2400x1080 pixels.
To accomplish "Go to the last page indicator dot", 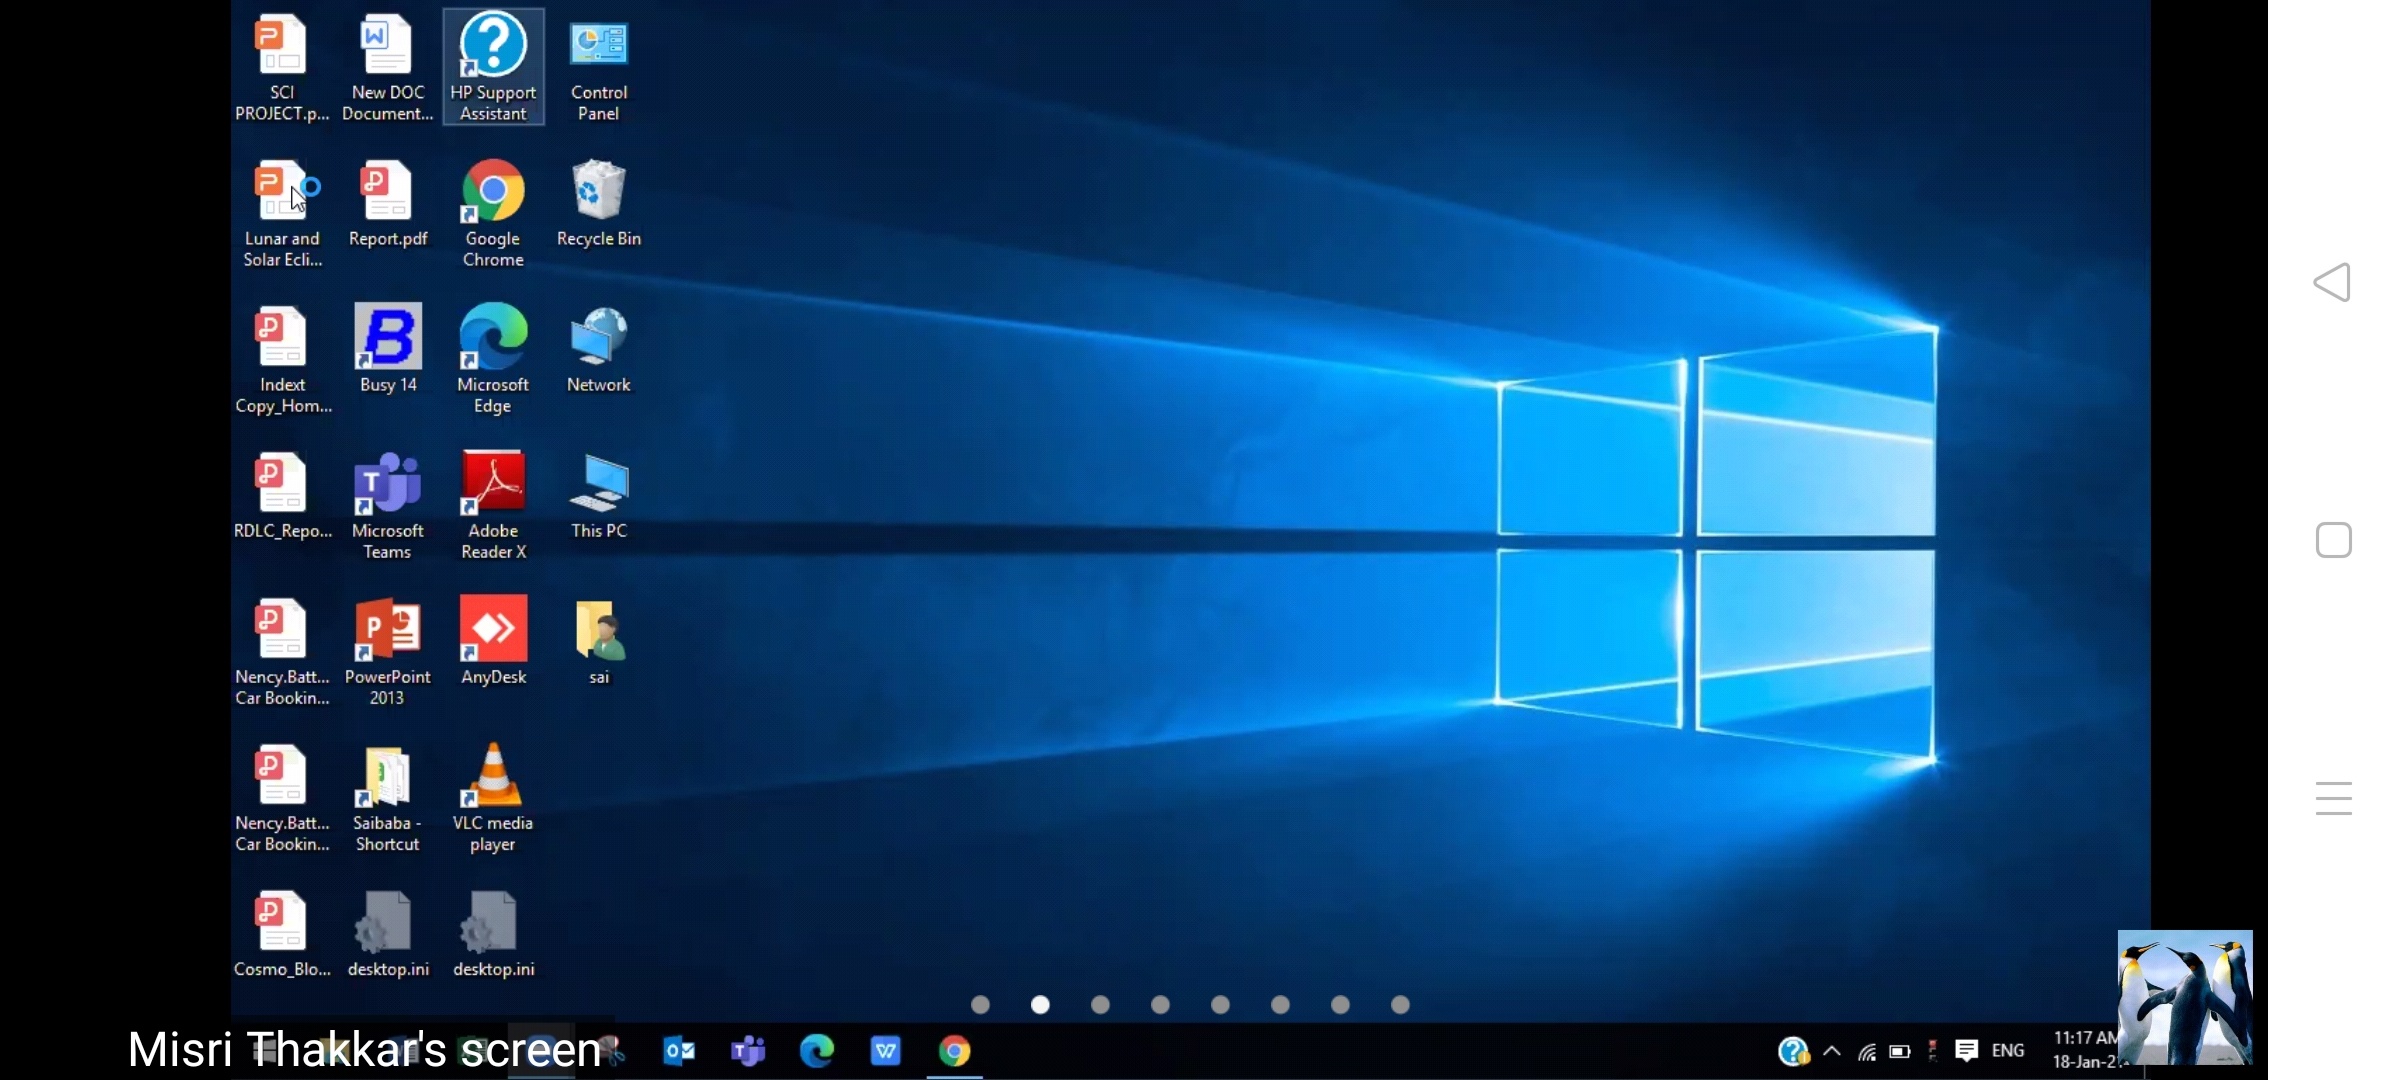I will click(1401, 1004).
